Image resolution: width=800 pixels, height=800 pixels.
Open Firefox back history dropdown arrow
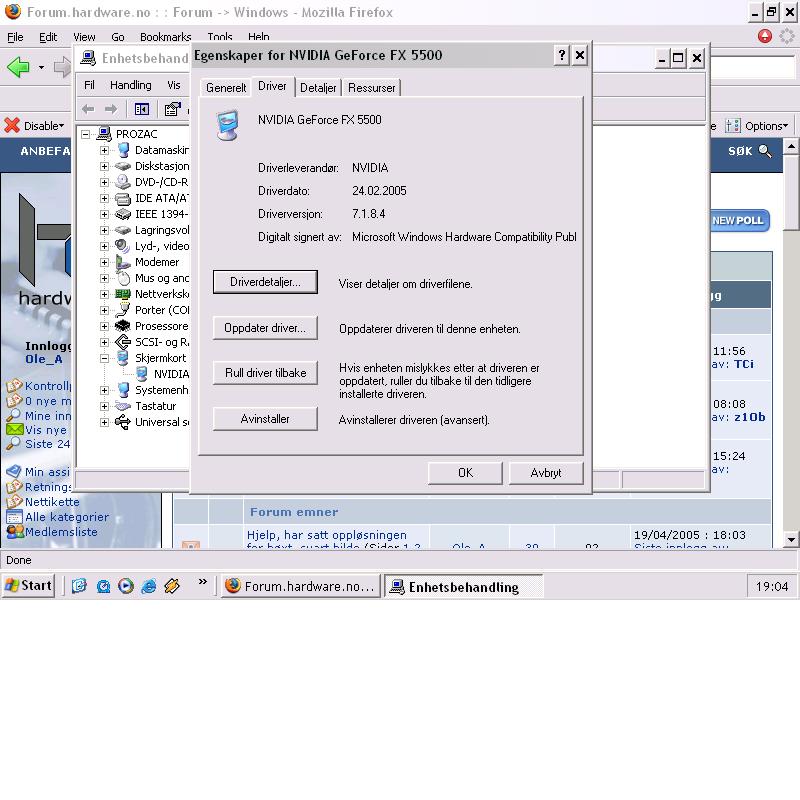[x=41, y=67]
